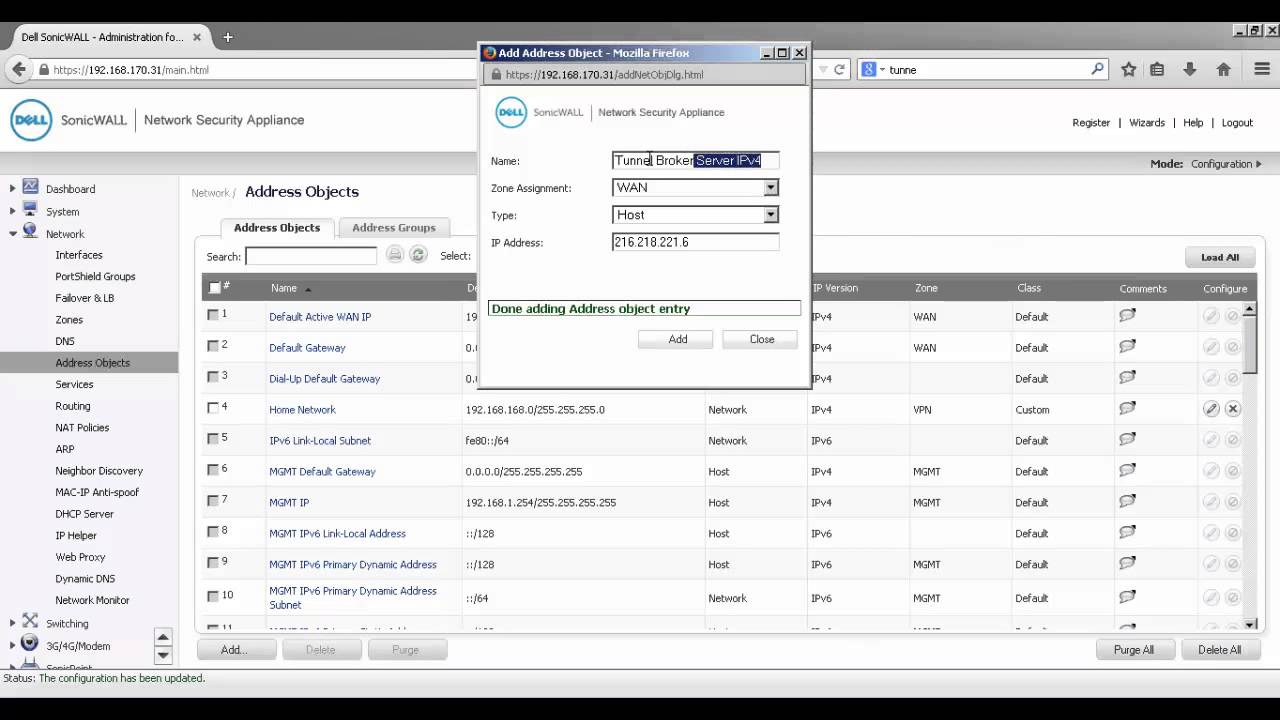Open the Zone Assignment dropdown
Image resolution: width=1280 pixels, height=720 pixels.
[770, 187]
